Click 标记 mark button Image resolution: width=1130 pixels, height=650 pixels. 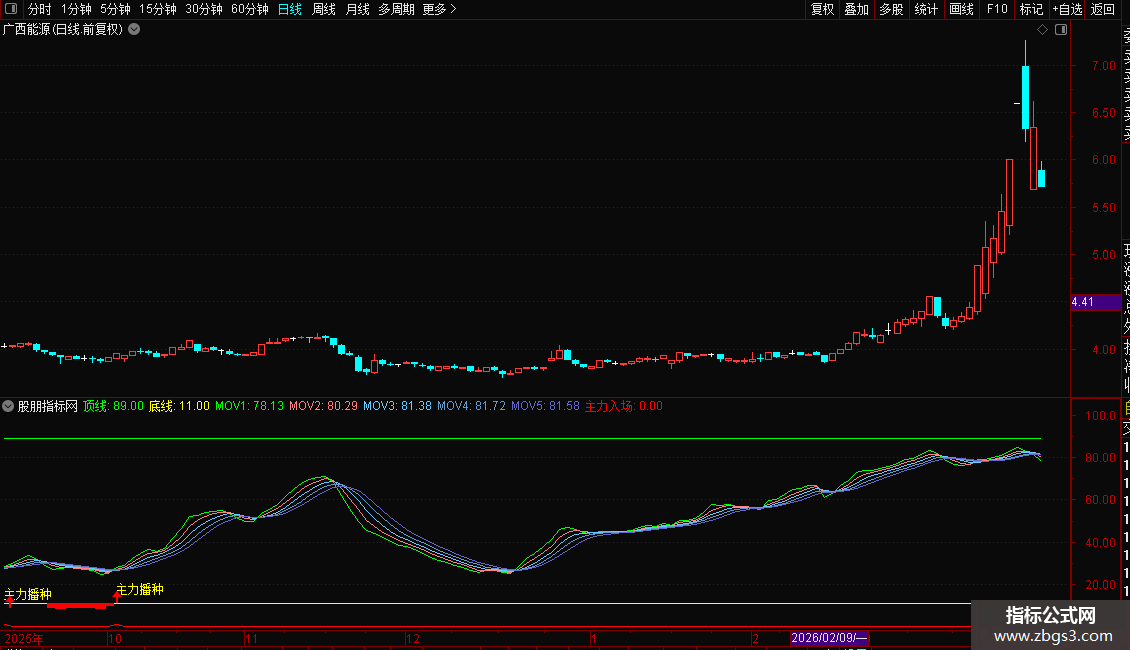[x=1031, y=9]
